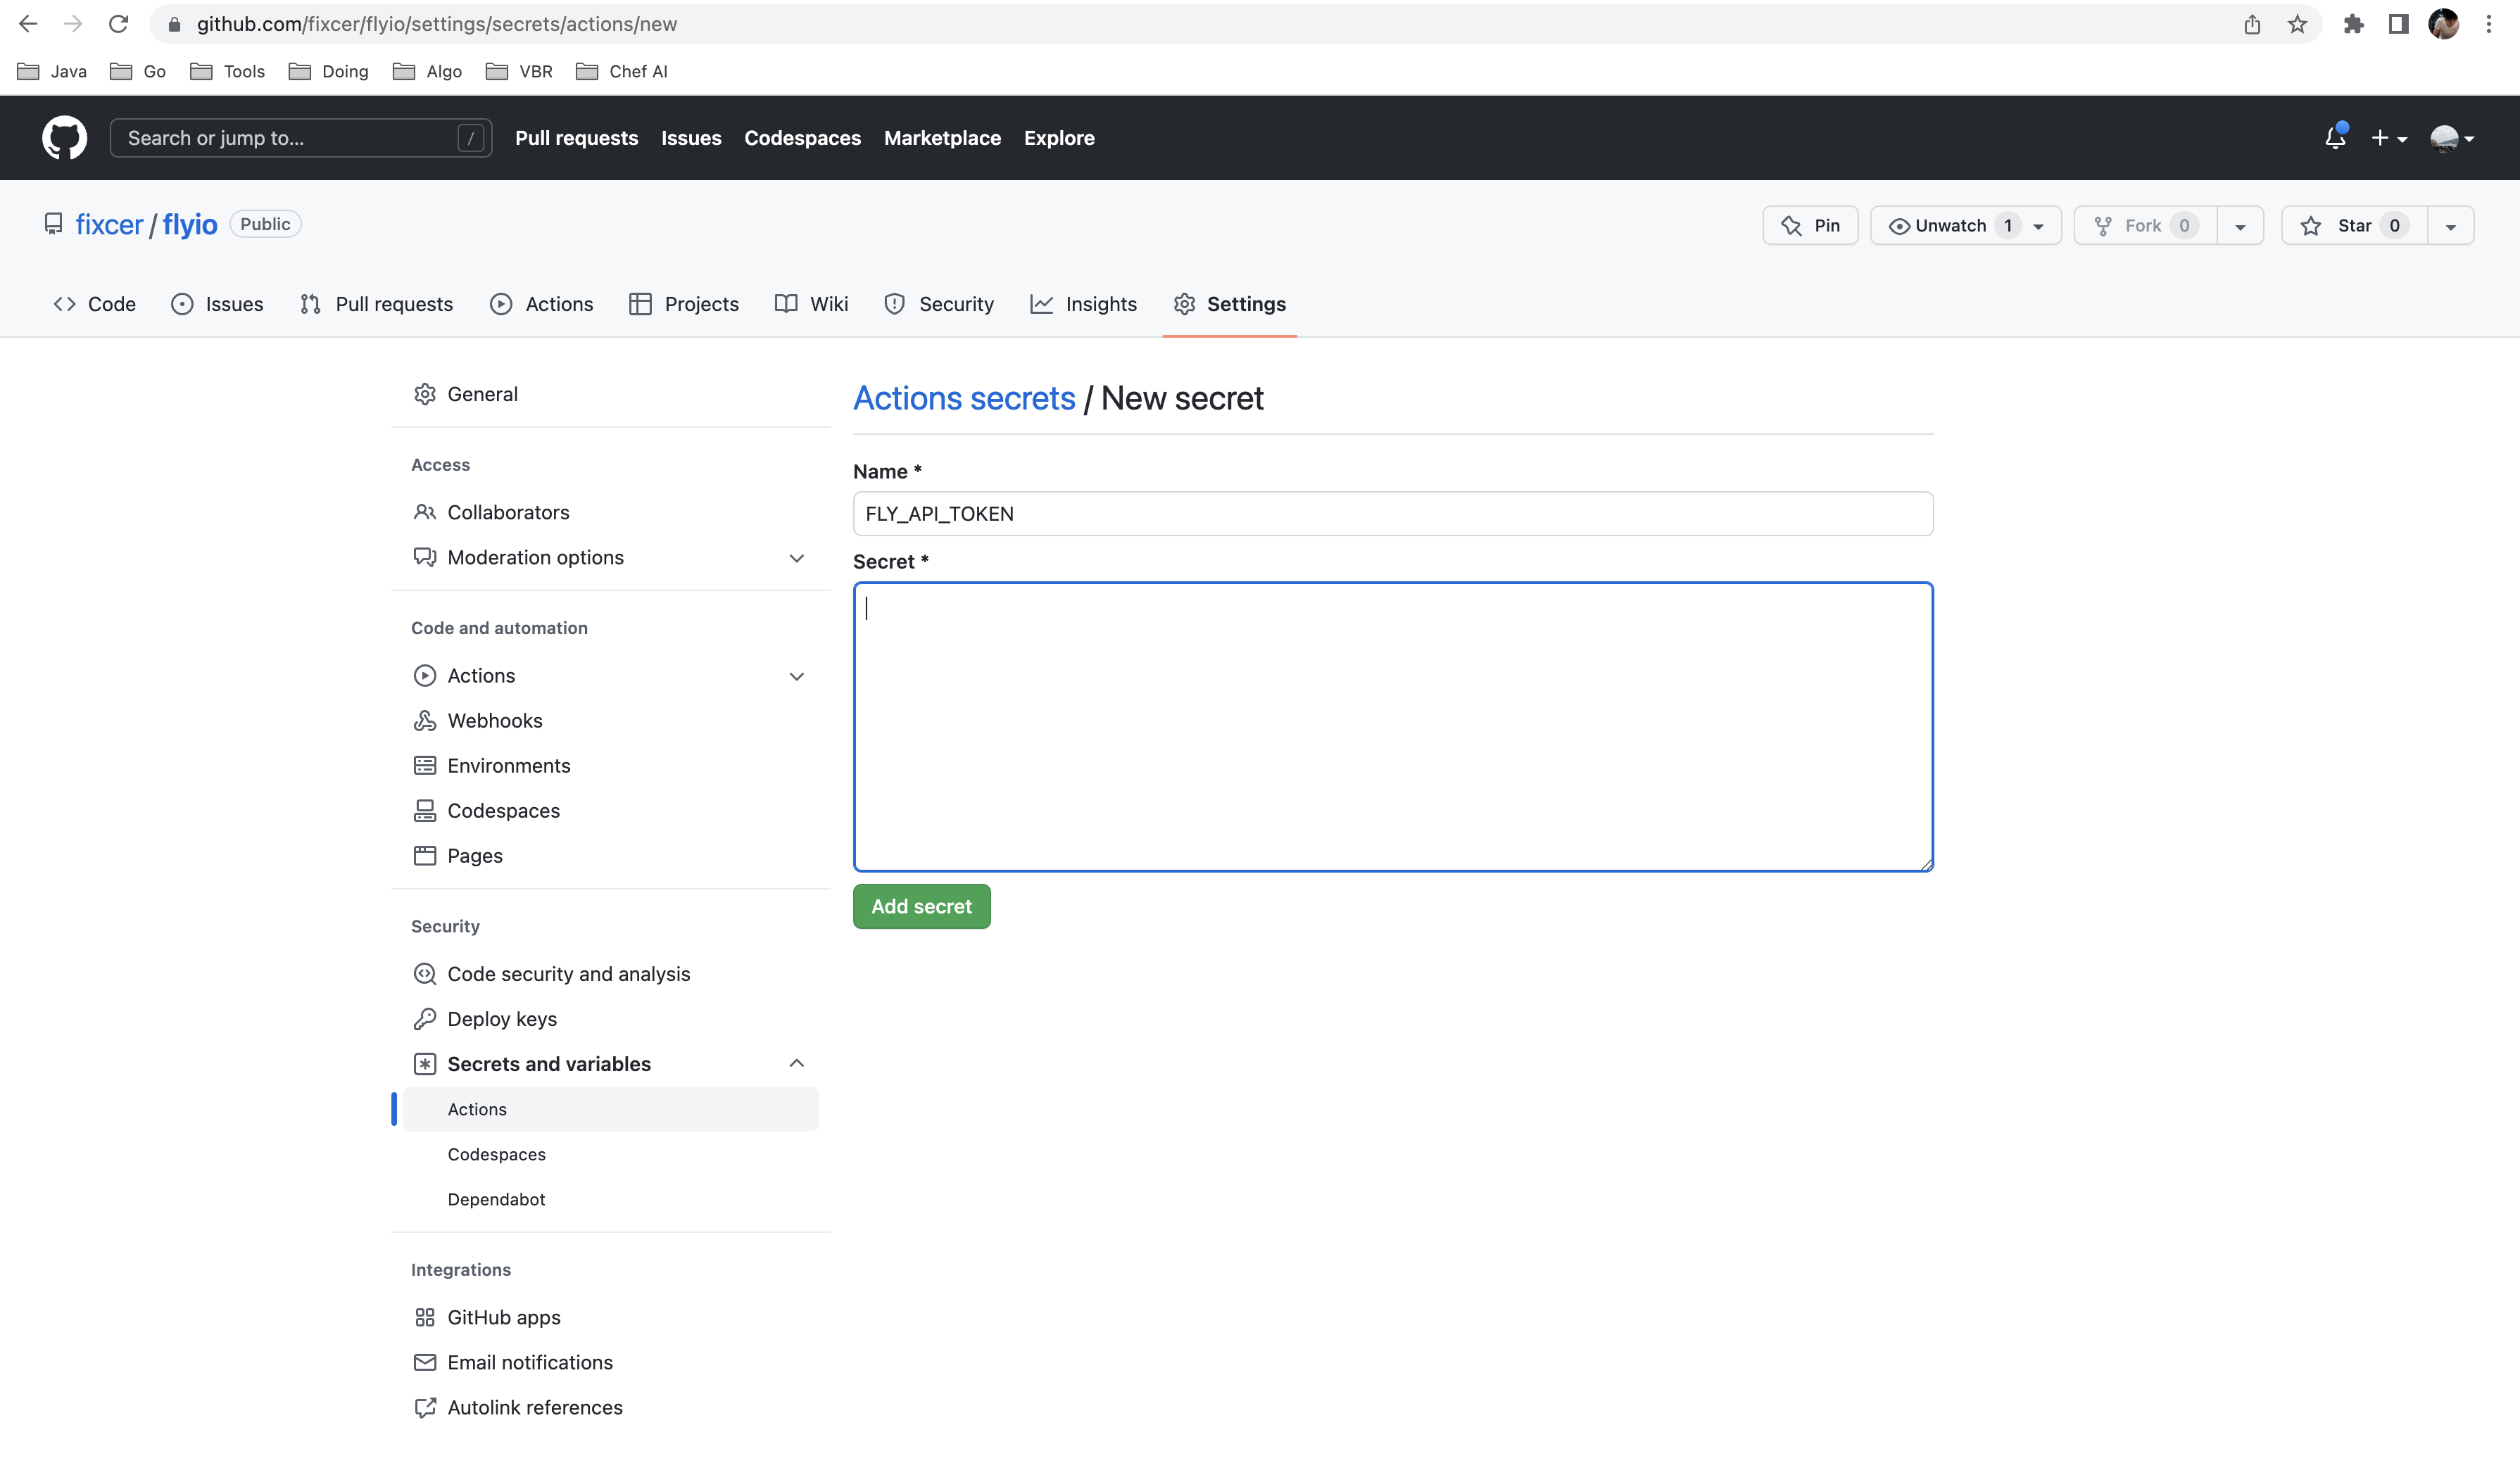
Task: Go back to Actions secrets link
Action: click(x=963, y=398)
